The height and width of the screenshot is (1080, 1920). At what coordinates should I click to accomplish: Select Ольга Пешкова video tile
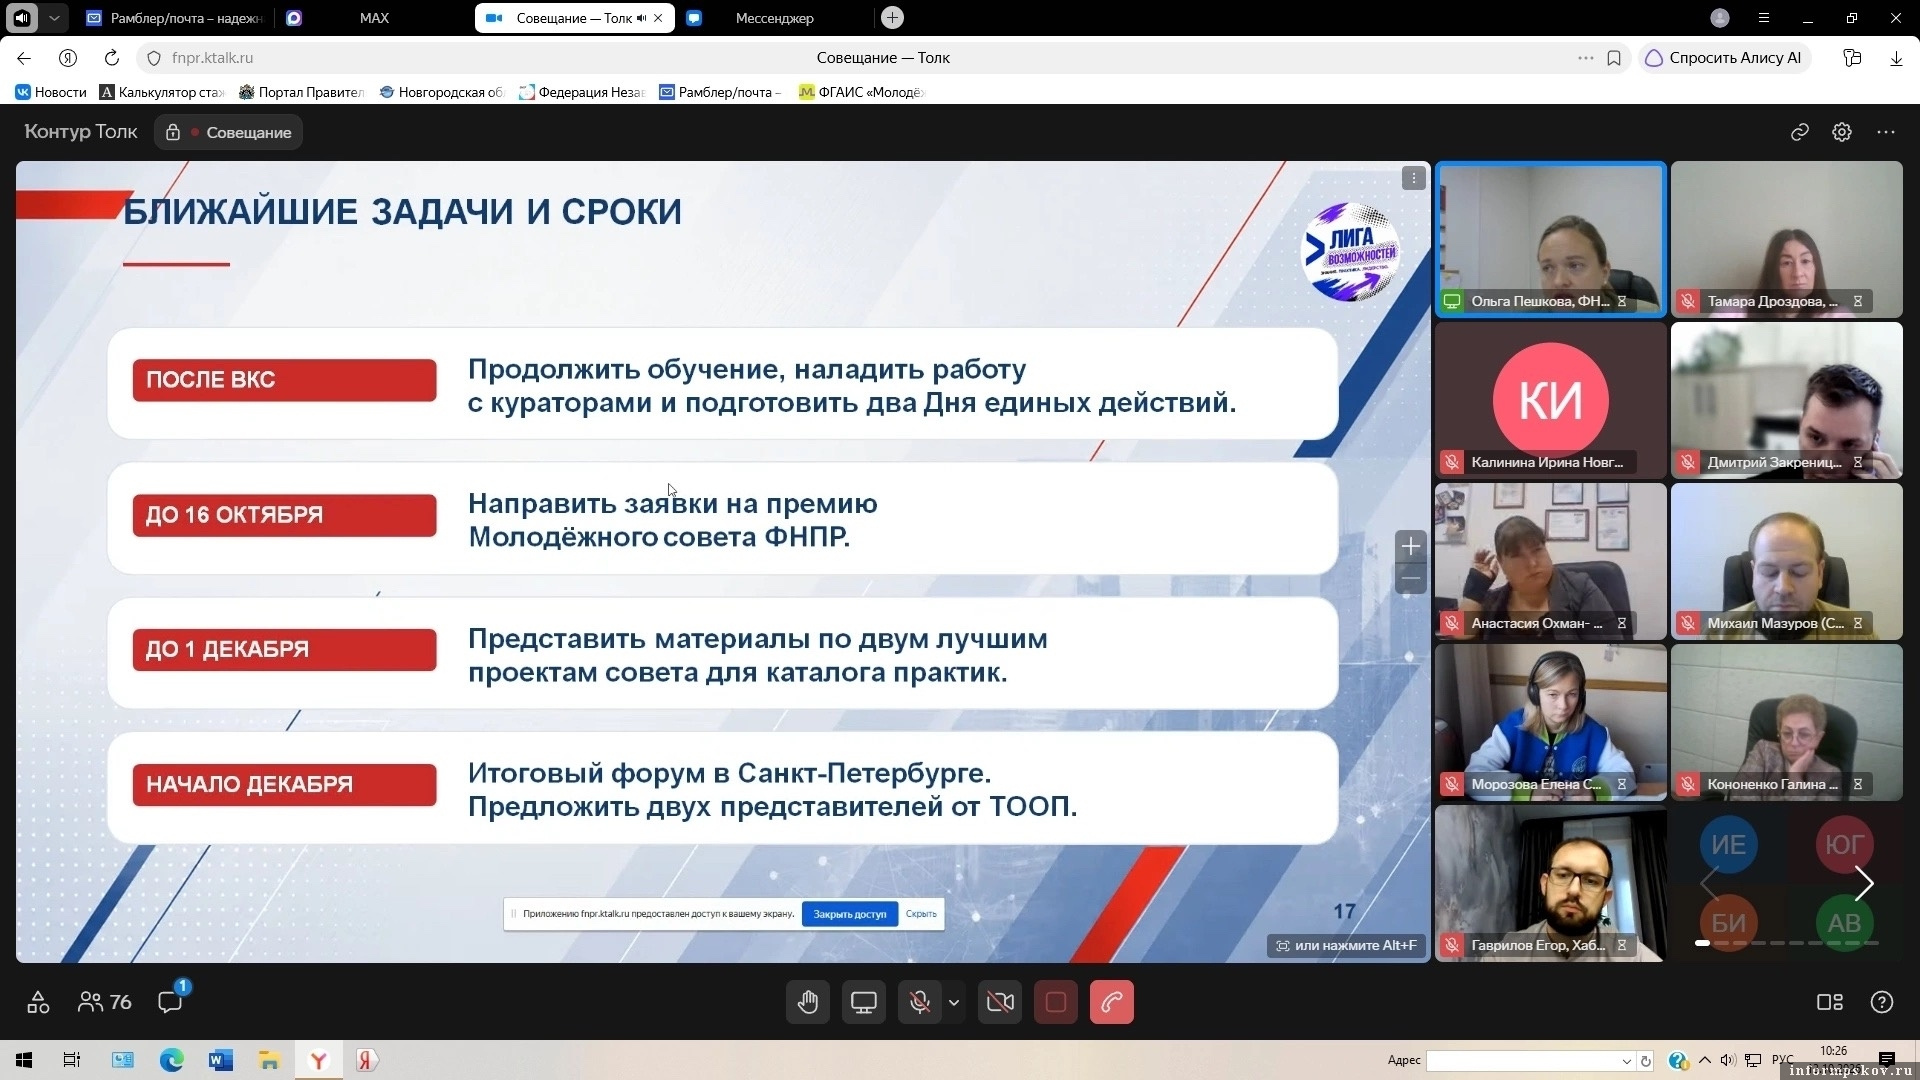click(x=1551, y=239)
